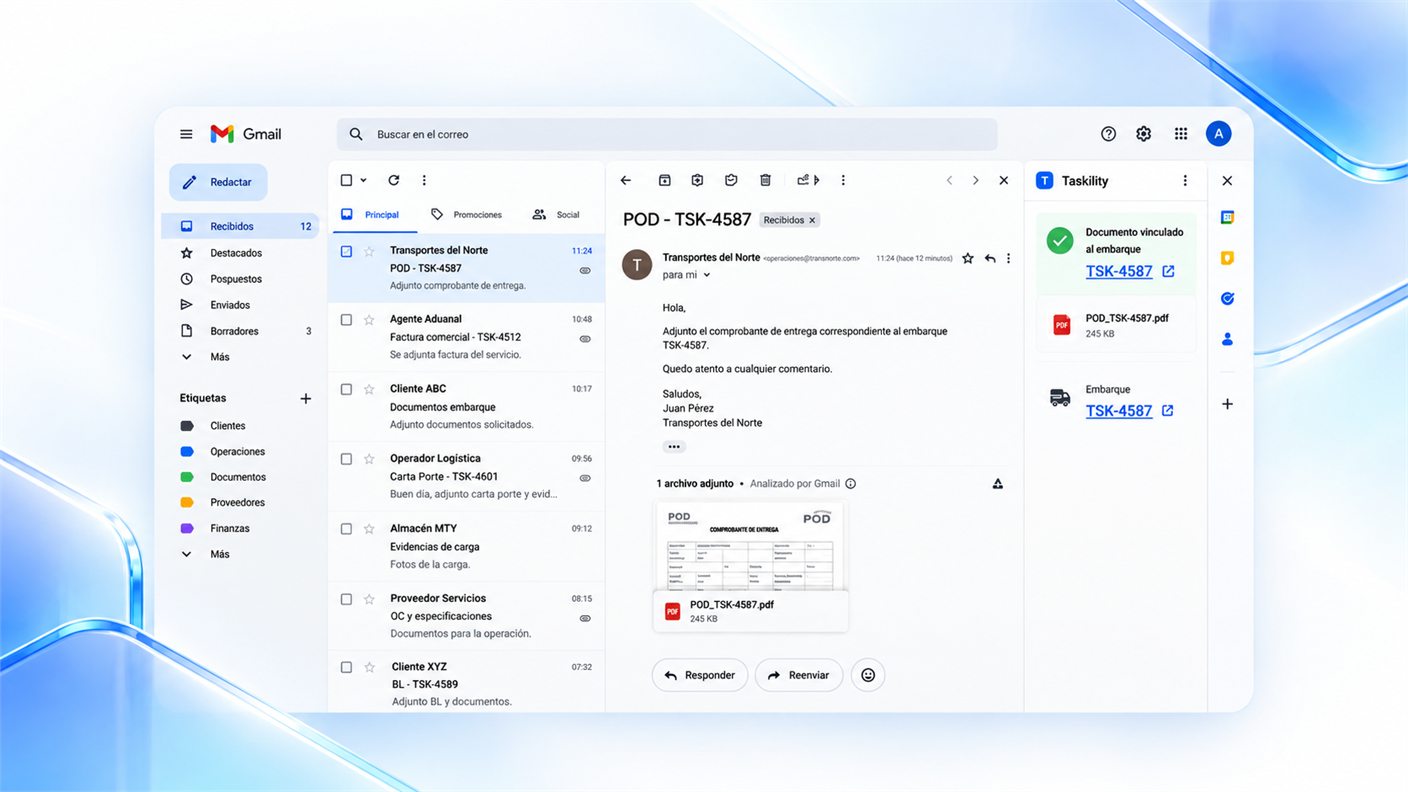Open the Gmail main menu hamburger icon

tap(186, 134)
